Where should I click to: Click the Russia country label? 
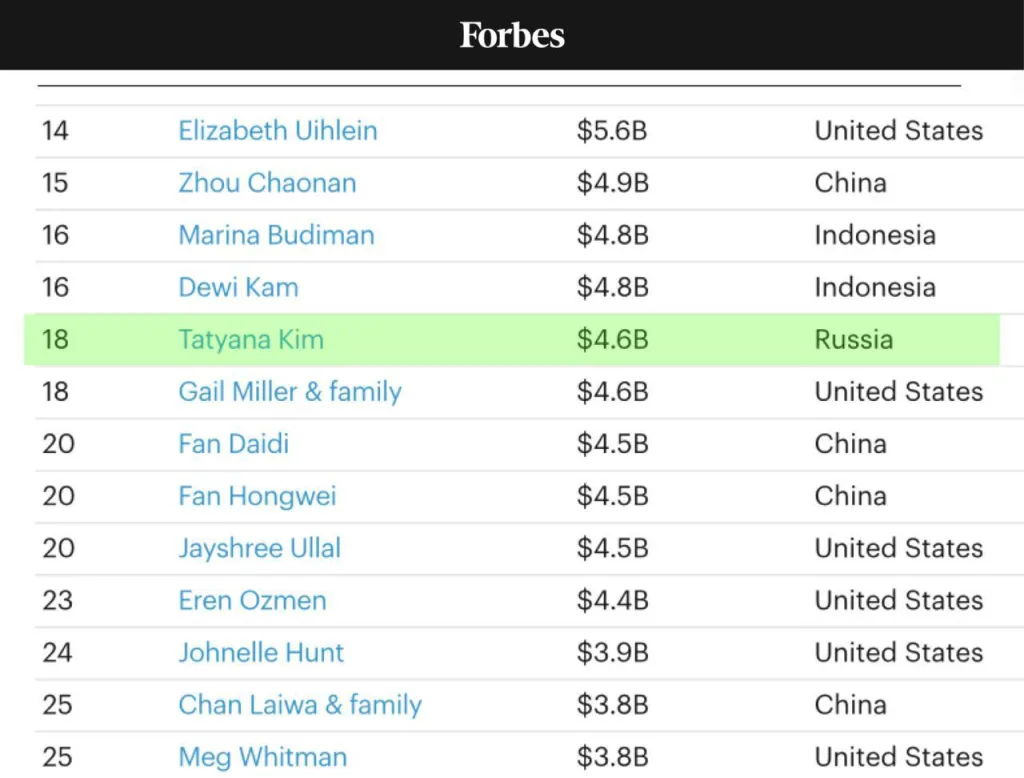[852, 339]
